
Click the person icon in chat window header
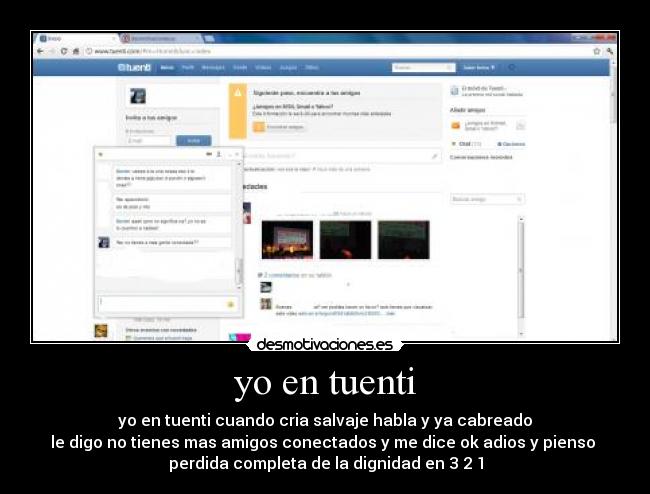point(218,154)
